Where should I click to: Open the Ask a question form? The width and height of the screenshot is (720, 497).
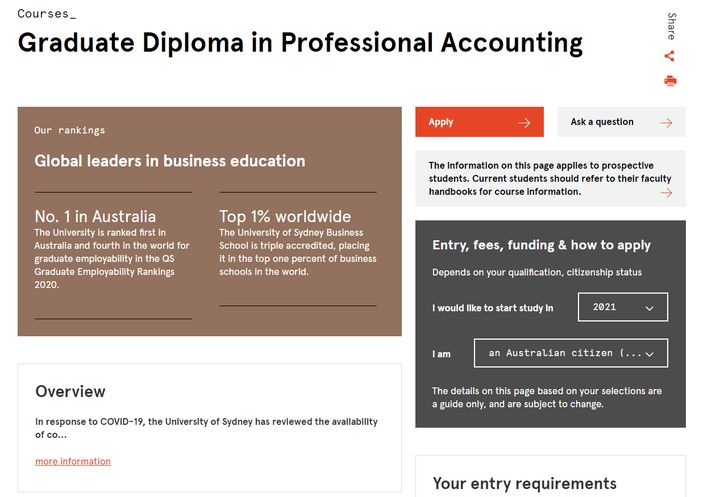pos(621,122)
